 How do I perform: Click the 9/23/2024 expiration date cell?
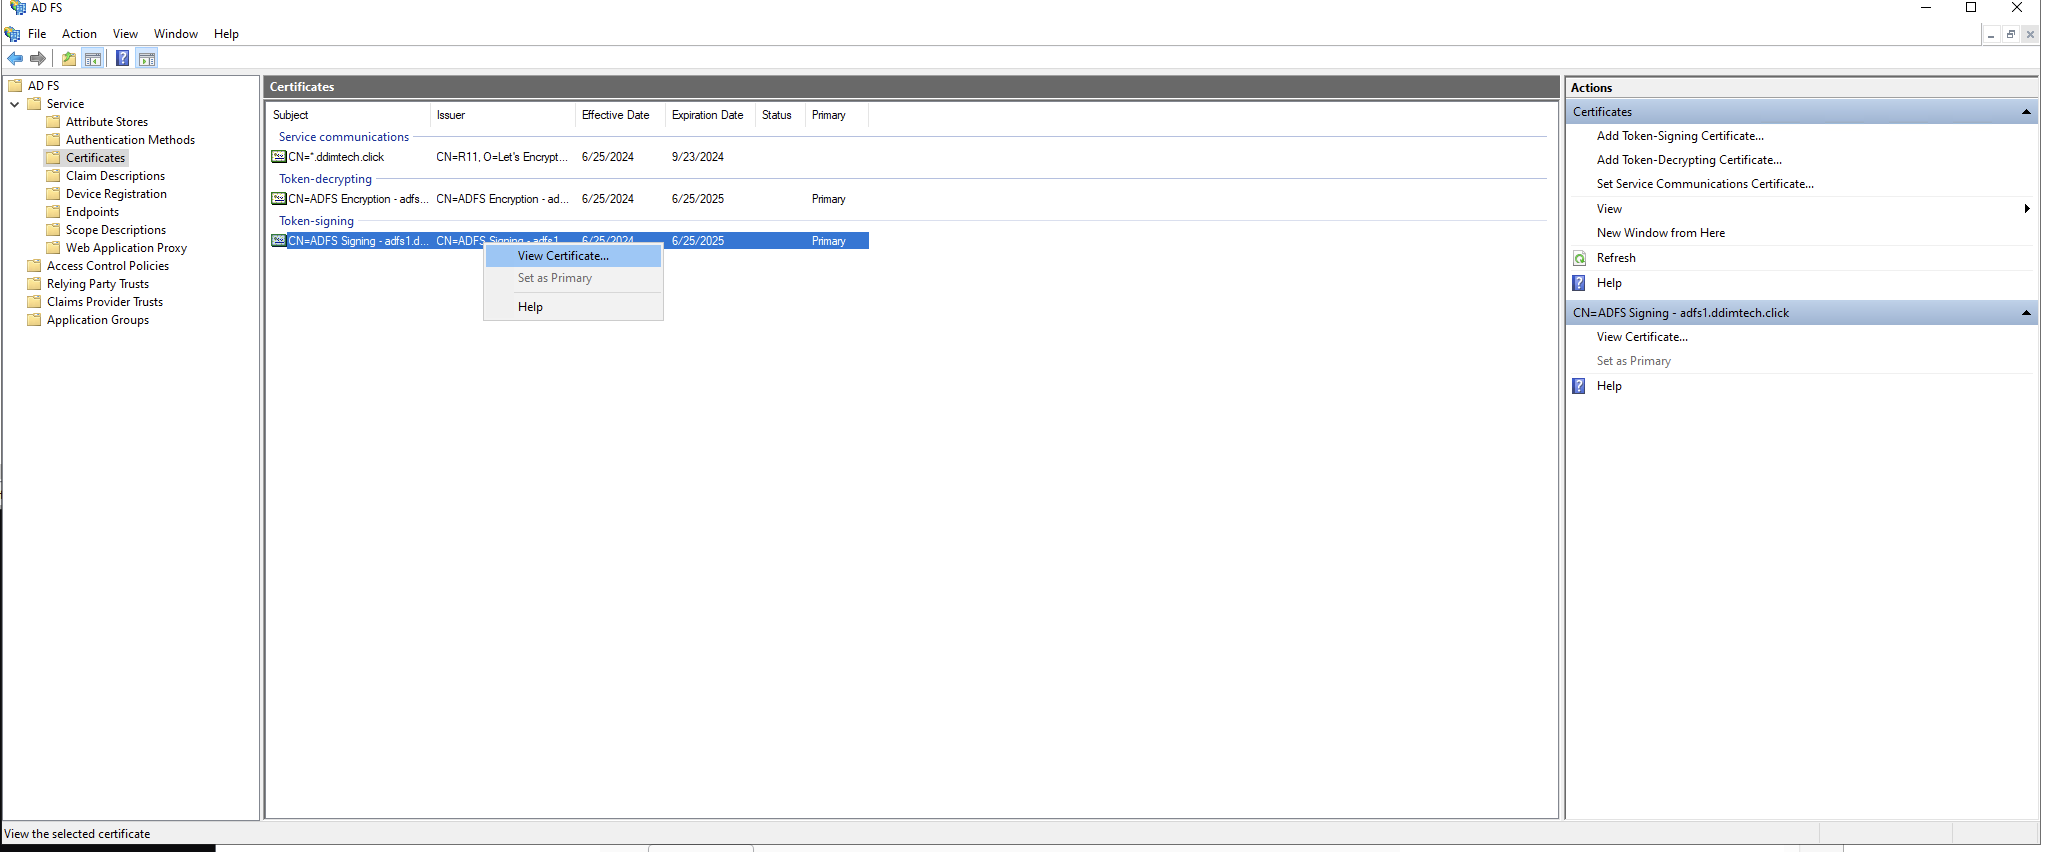(x=698, y=157)
